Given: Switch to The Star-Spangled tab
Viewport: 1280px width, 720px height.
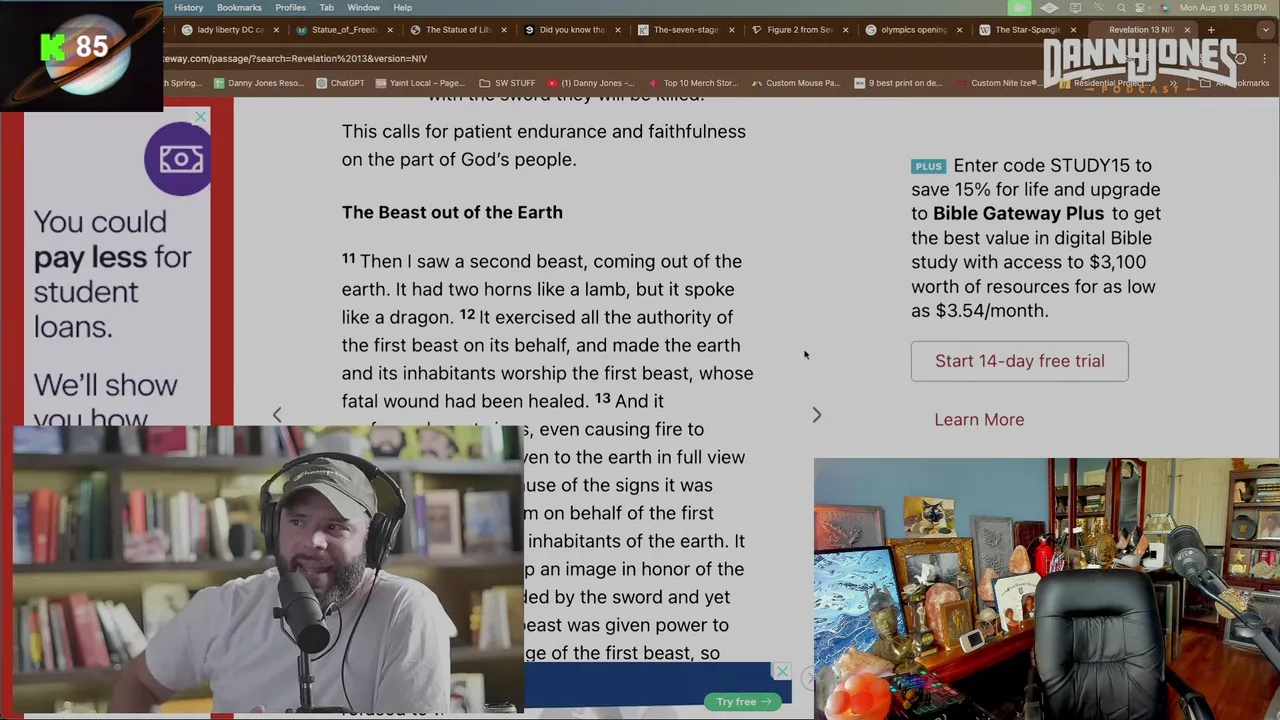Looking at the screenshot, I should (1027, 30).
